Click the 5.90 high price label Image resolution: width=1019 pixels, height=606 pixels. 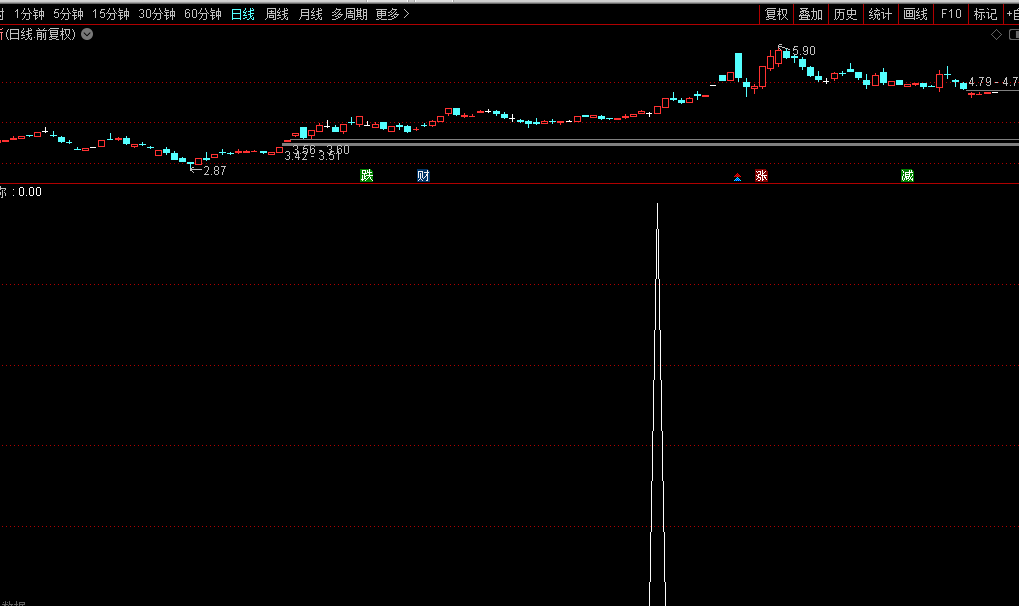pos(803,51)
